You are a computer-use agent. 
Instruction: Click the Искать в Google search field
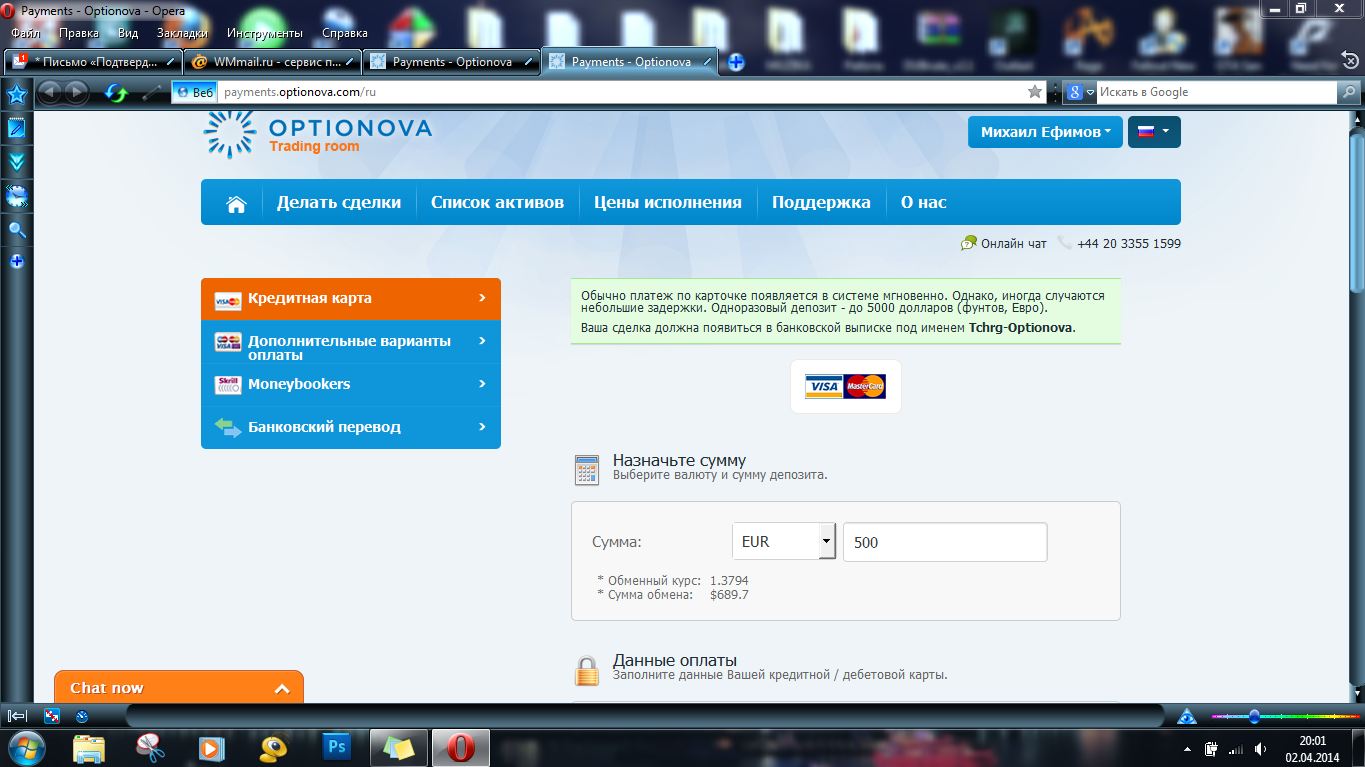point(1215,92)
